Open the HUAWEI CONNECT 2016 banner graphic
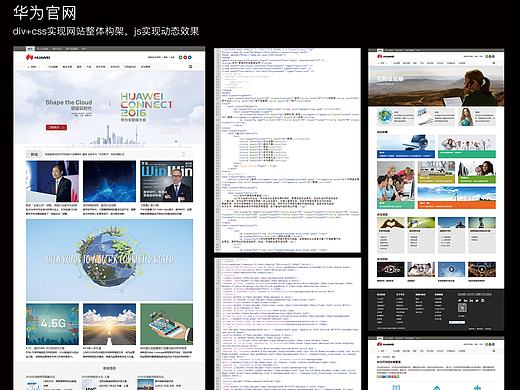This screenshot has height=390, width=520. [x=146, y=107]
